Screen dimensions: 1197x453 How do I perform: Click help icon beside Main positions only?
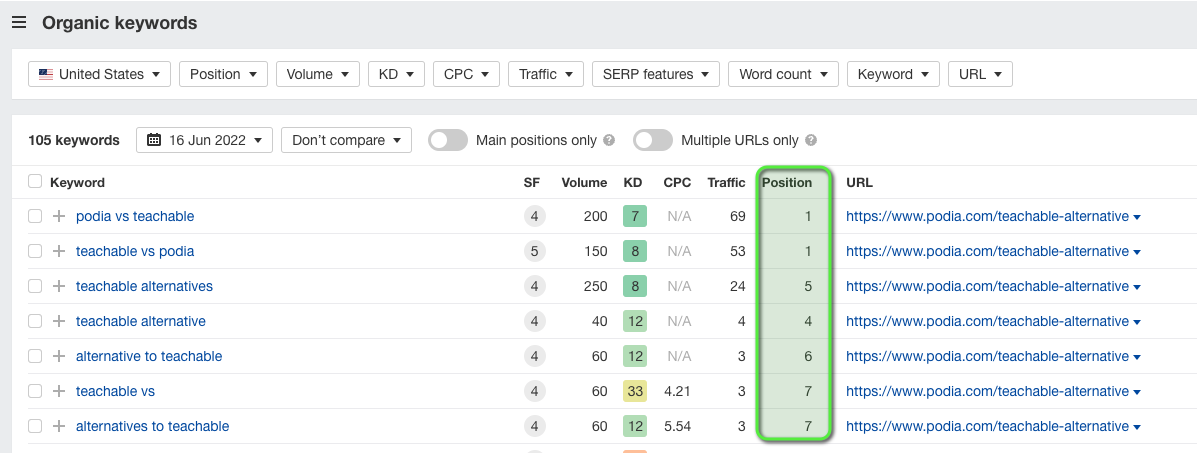tap(608, 141)
